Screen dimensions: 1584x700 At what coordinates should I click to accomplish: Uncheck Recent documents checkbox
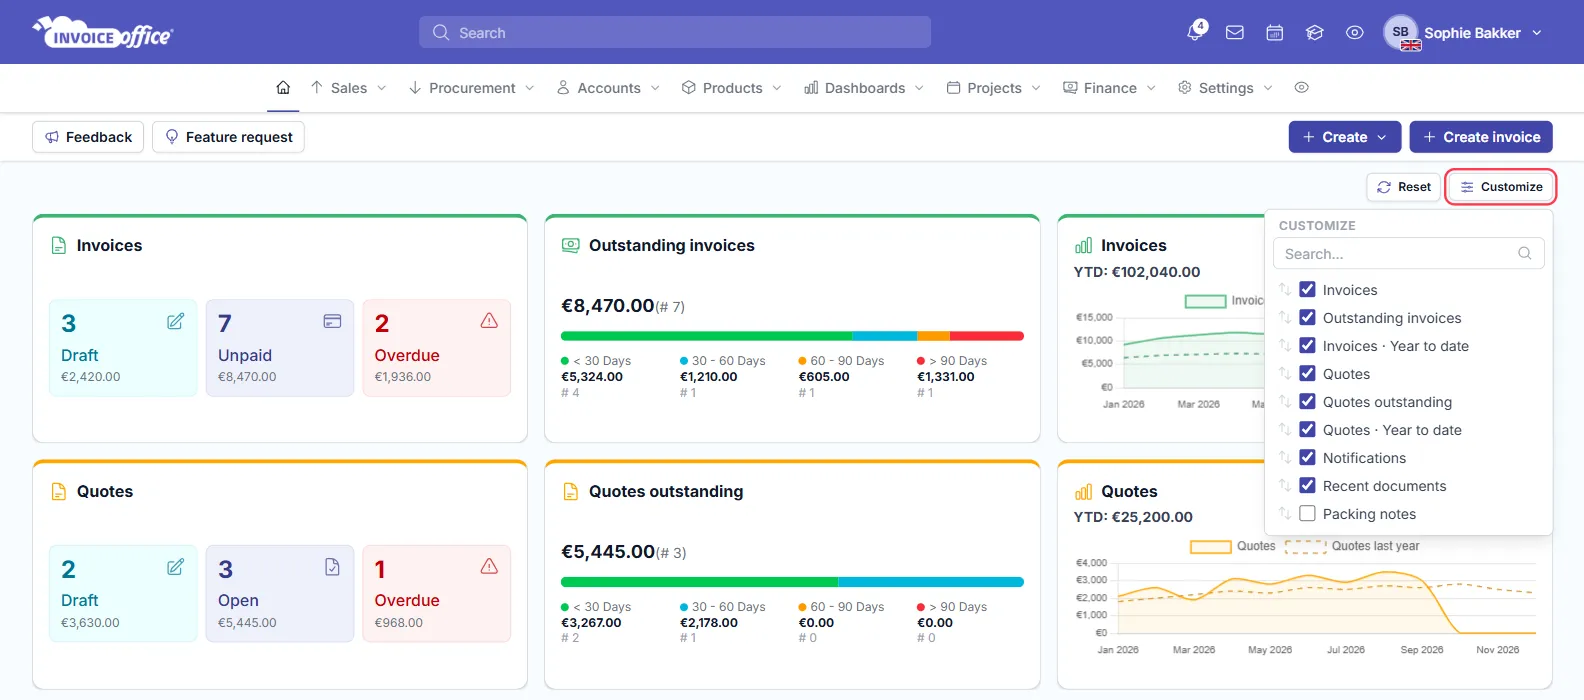pos(1307,486)
